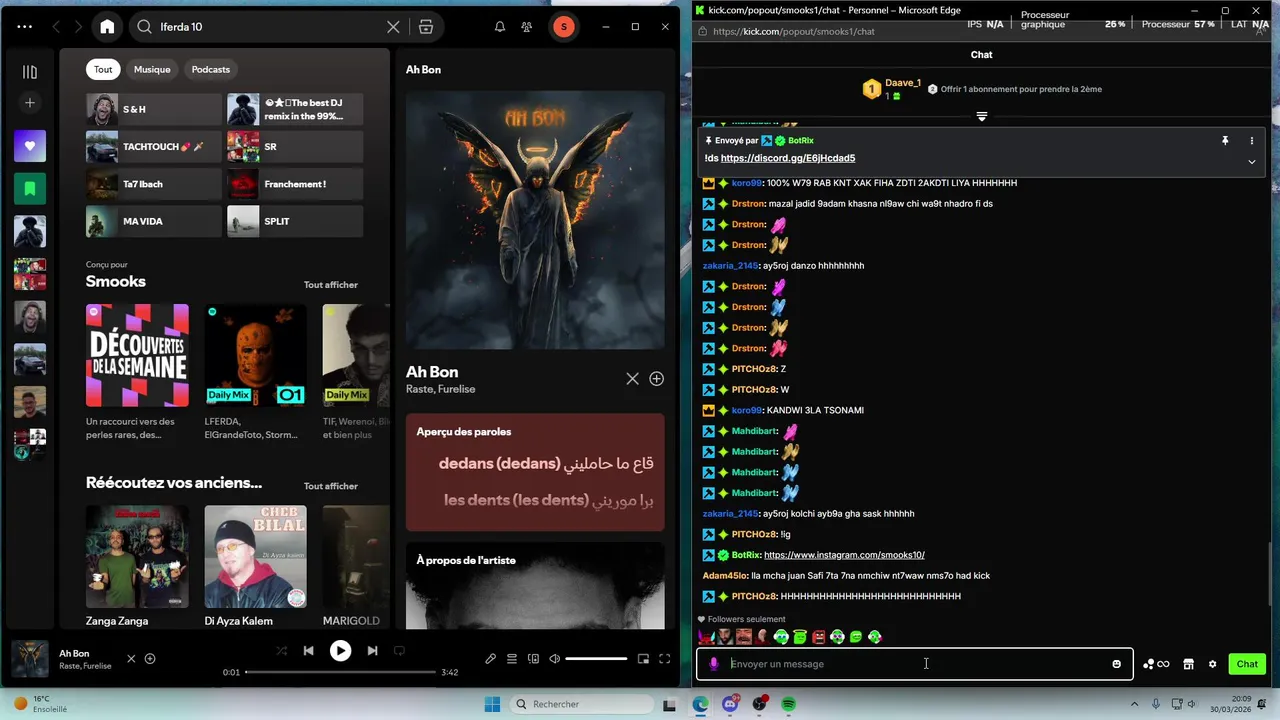This screenshot has height=720, width=1280.
Task: Toggle shuffle in Spotify player
Action: click(x=281, y=651)
